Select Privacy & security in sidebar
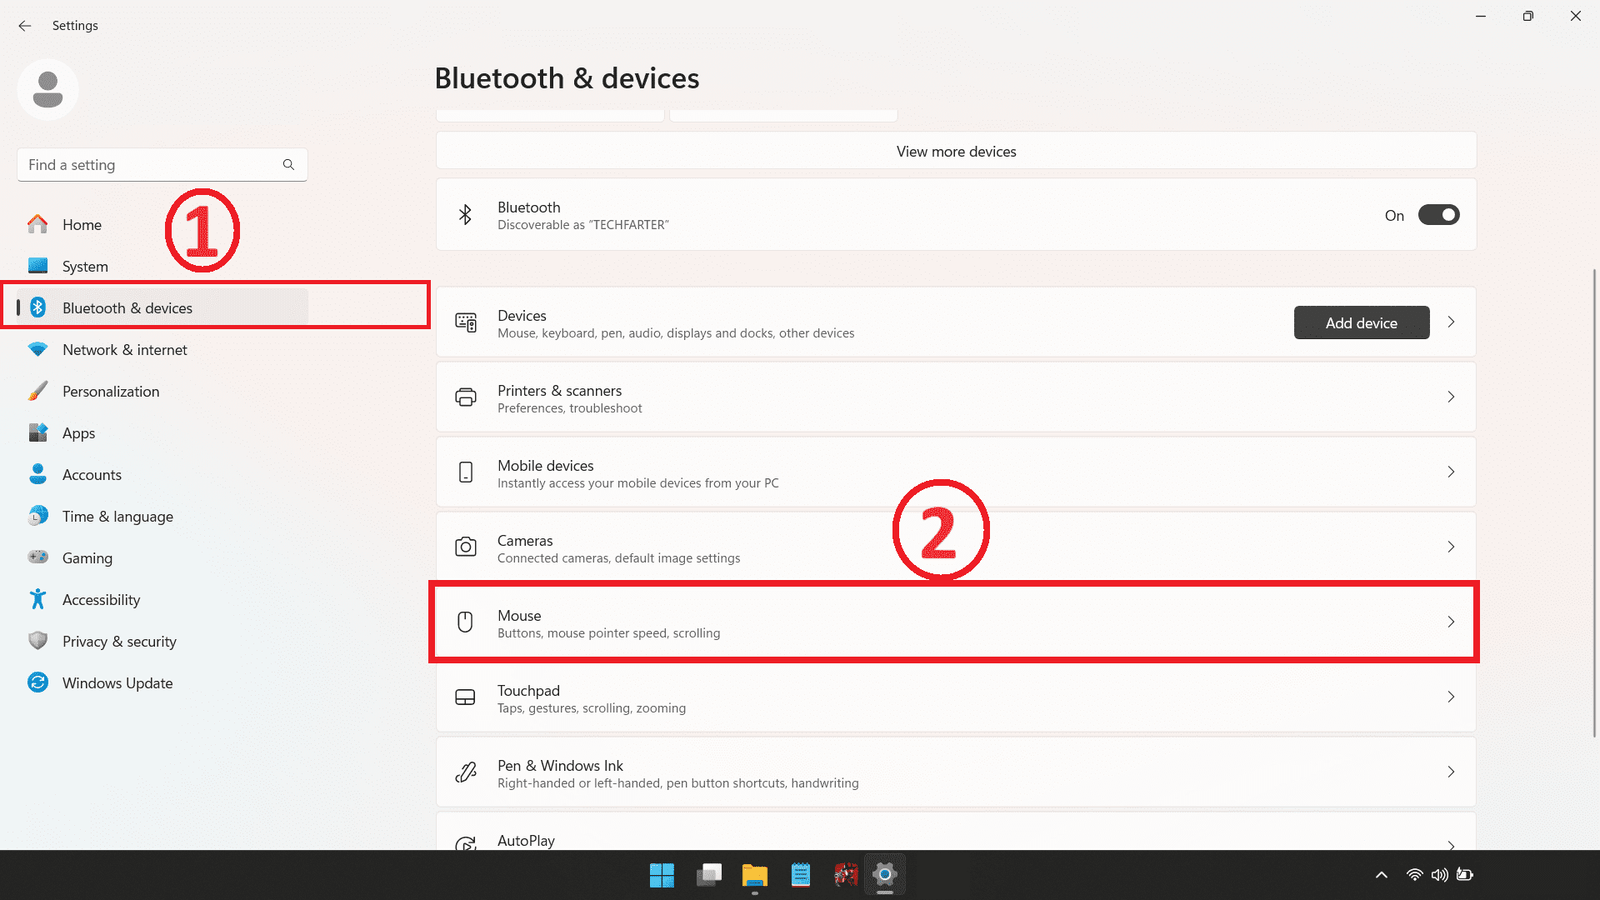 click(119, 642)
